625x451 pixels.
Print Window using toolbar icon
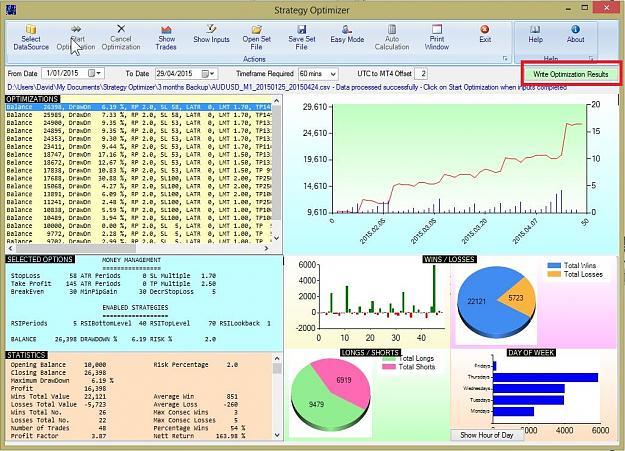click(x=437, y=37)
